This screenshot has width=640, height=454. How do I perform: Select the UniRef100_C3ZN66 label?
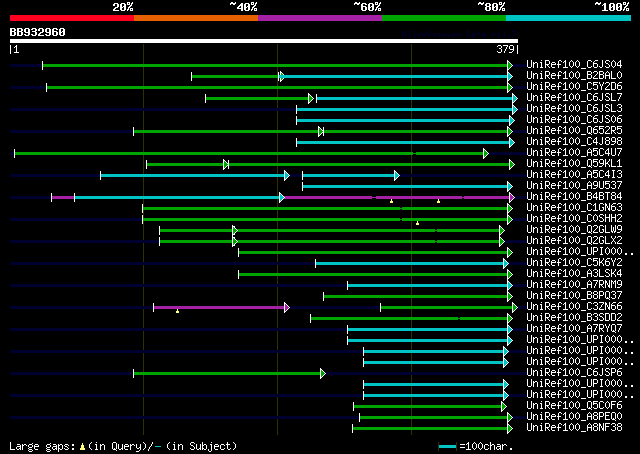click(574, 307)
